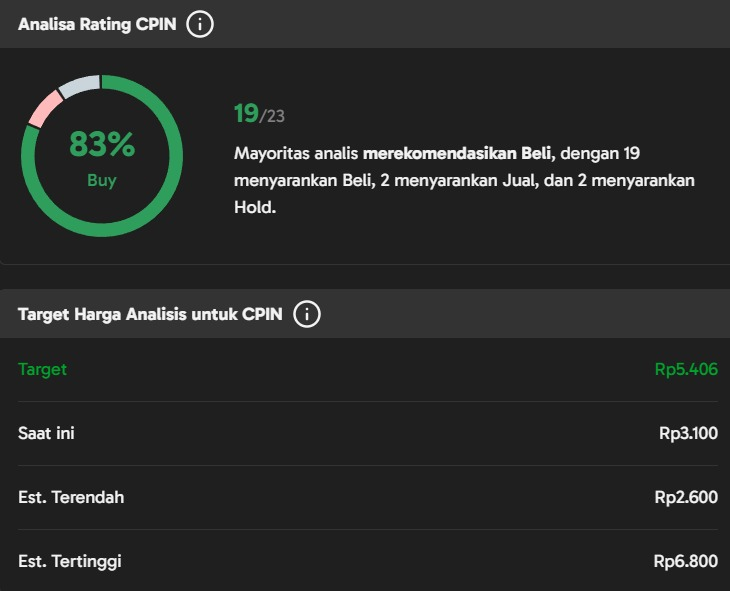Open info icon beside Target Harga Analisis
730x591 pixels.
point(307,314)
